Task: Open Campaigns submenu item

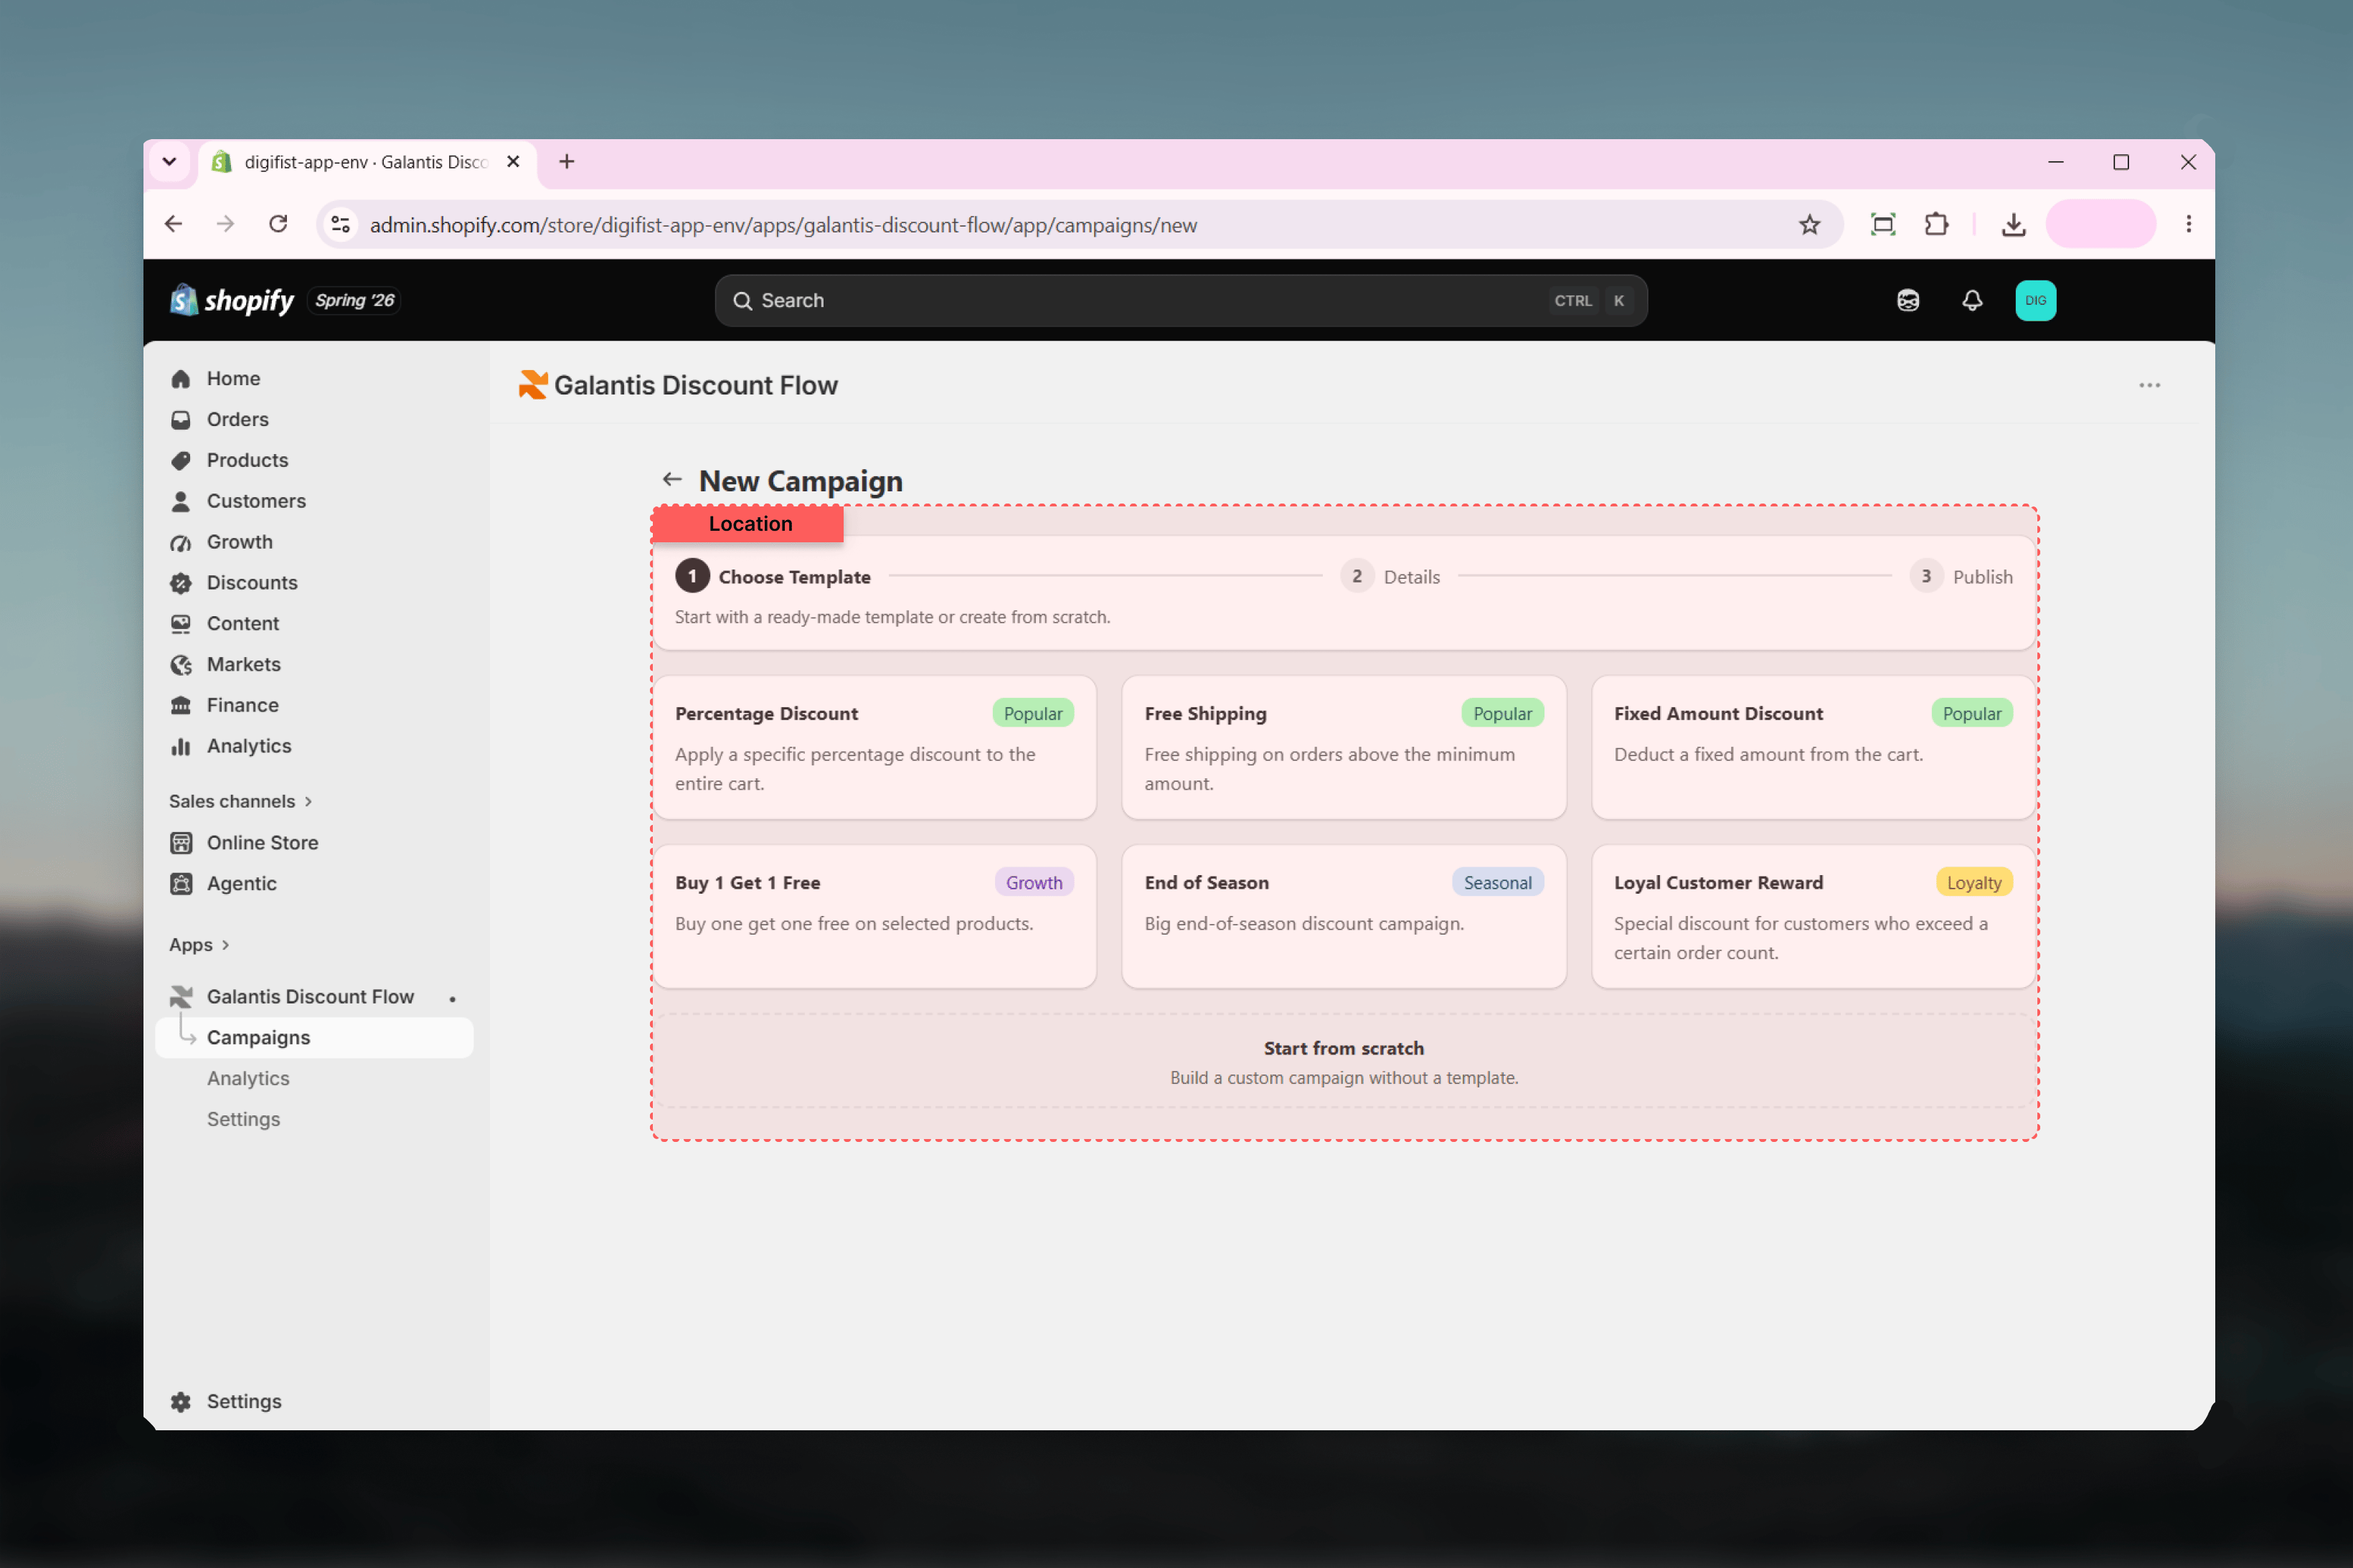Action: (x=314, y=1038)
